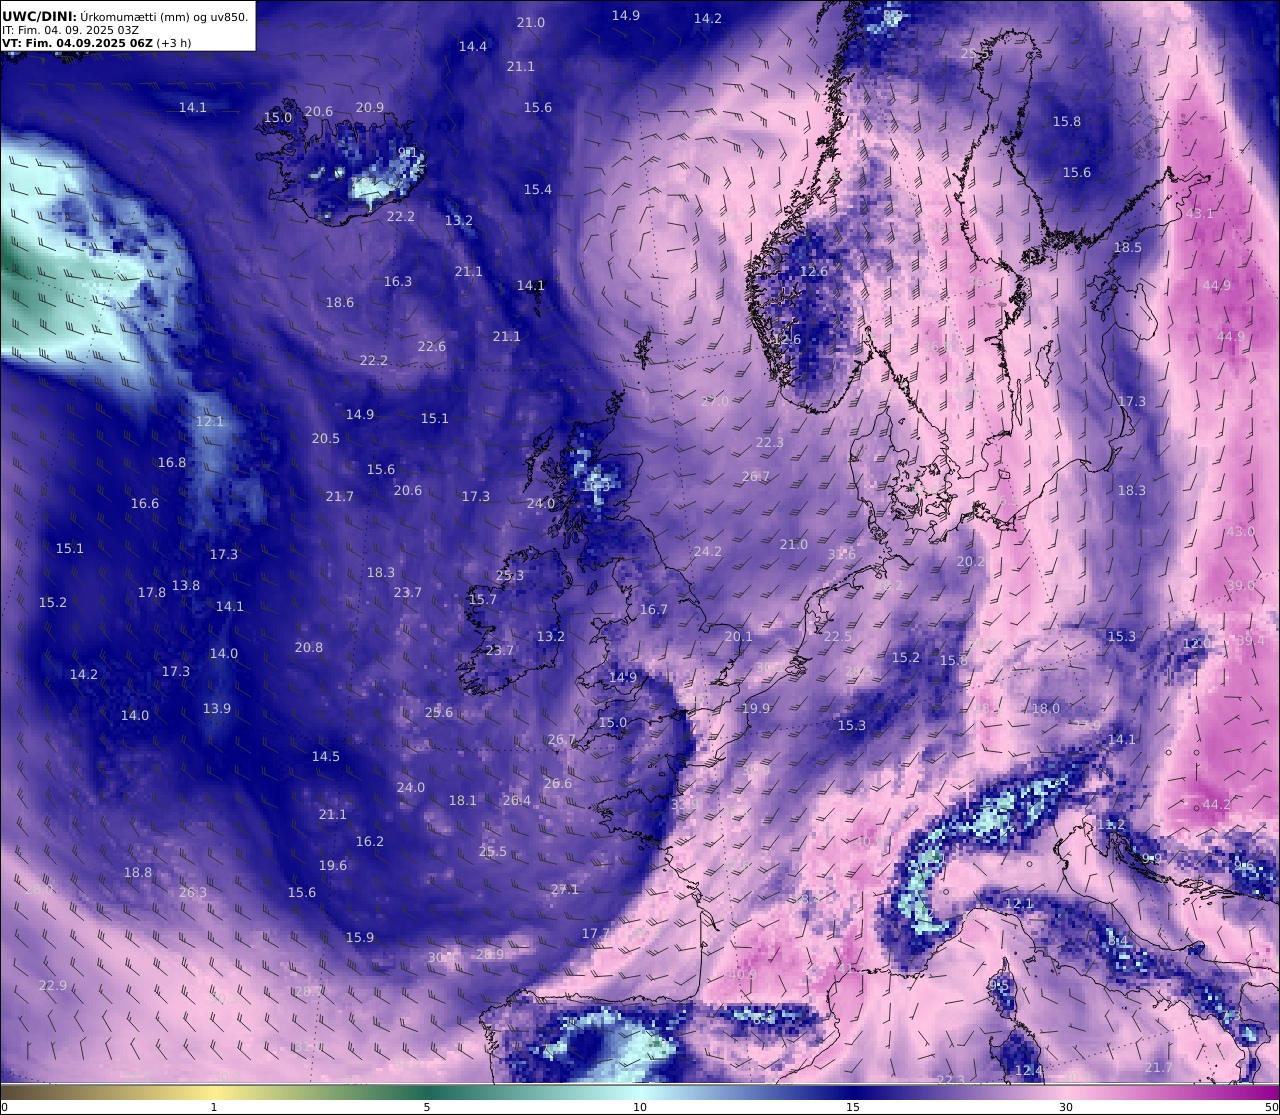Image resolution: width=1280 pixels, height=1115 pixels.
Task: Click the map value 26.4
Action: coord(517,801)
